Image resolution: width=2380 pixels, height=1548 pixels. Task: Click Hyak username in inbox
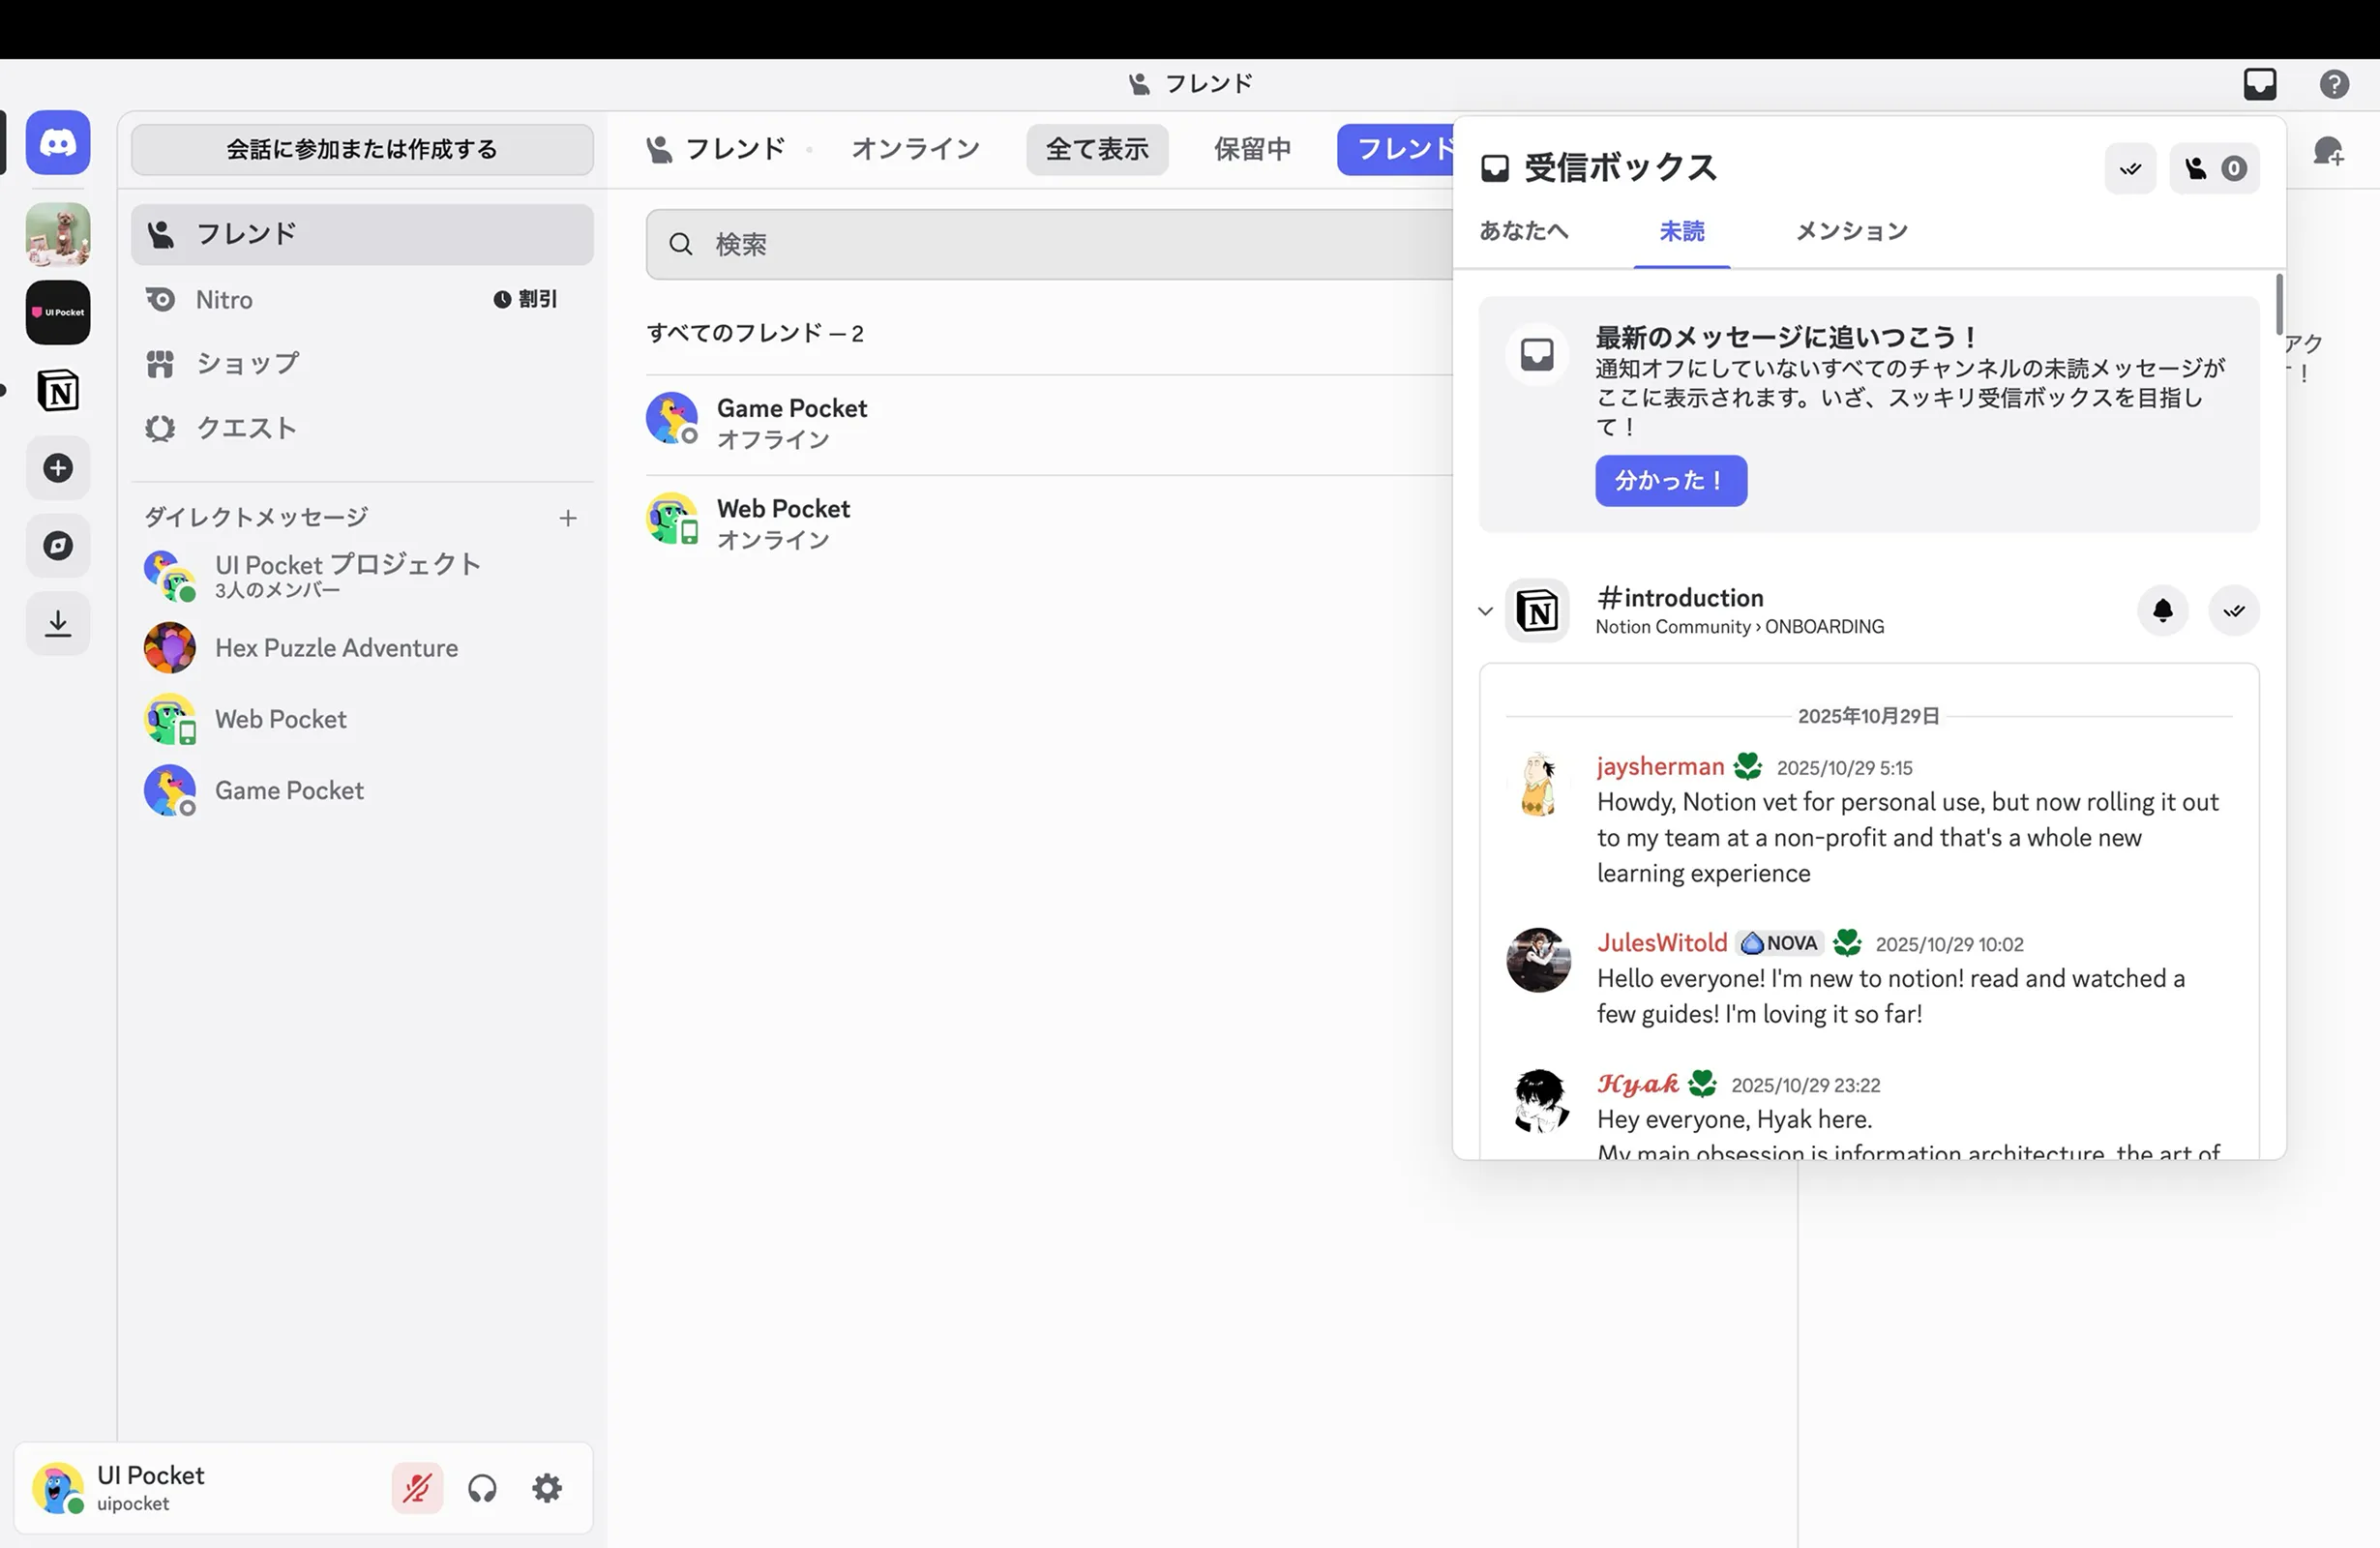[x=1638, y=1084]
